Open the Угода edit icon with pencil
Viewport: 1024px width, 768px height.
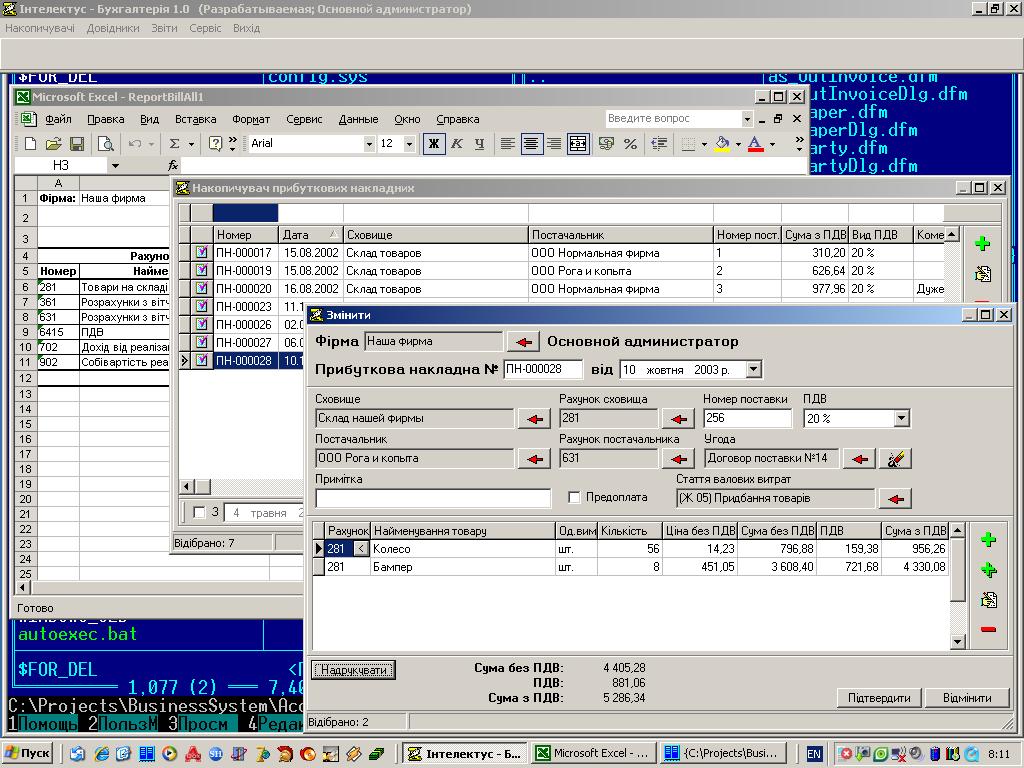click(x=895, y=459)
